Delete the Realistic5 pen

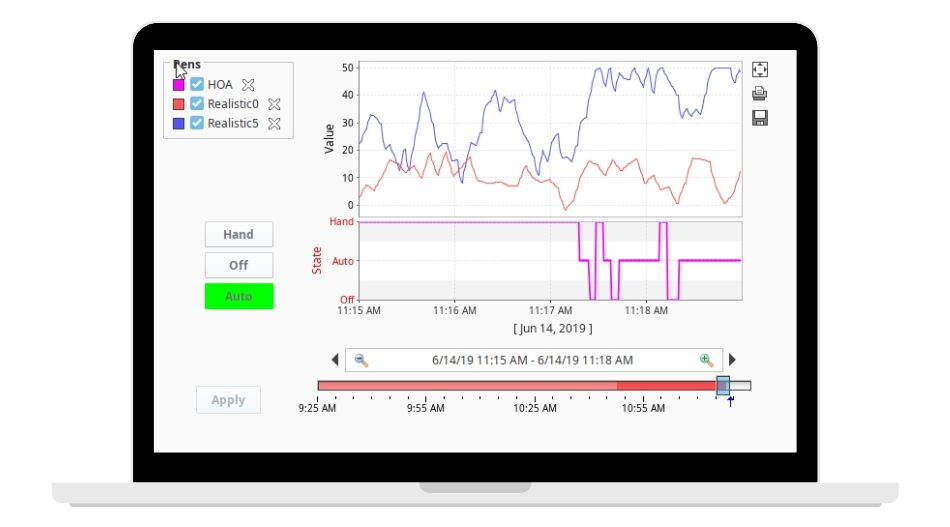click(274, 123)
